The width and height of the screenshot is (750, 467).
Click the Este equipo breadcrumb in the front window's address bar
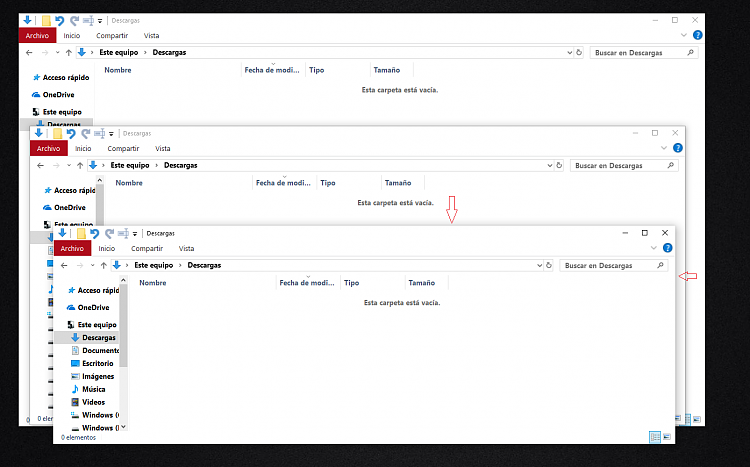154,265
